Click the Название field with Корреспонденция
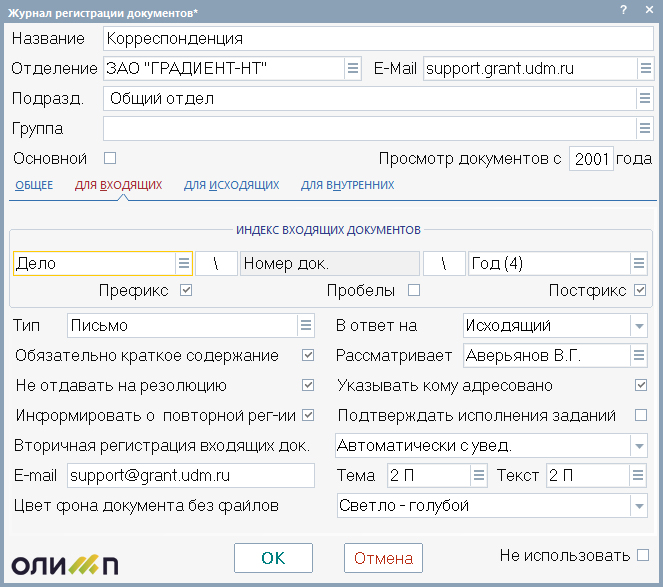 tap(378, 38)
